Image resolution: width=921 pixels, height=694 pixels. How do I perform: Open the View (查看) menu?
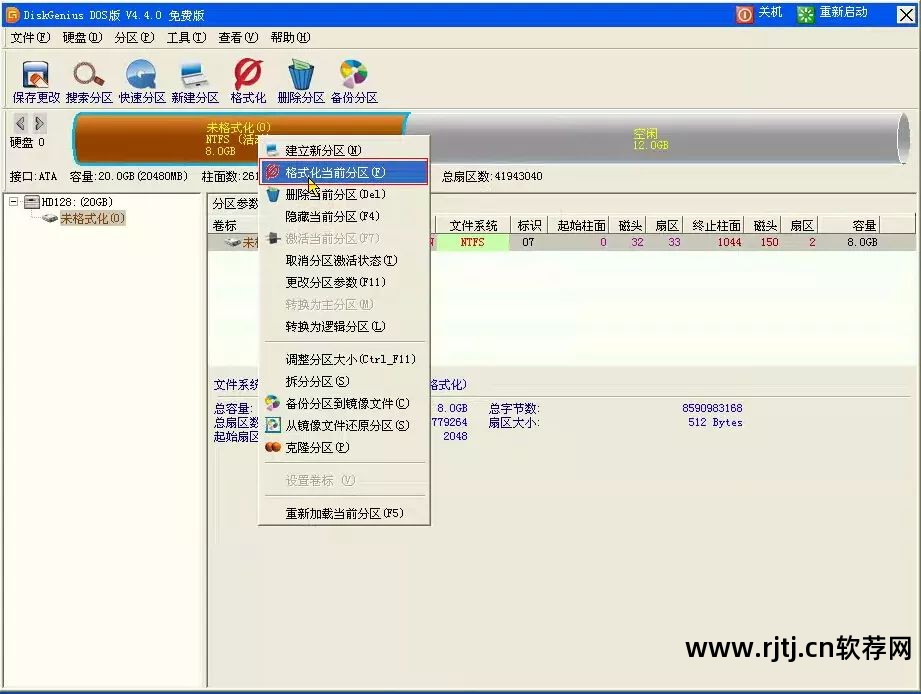[x=238, y=38]
